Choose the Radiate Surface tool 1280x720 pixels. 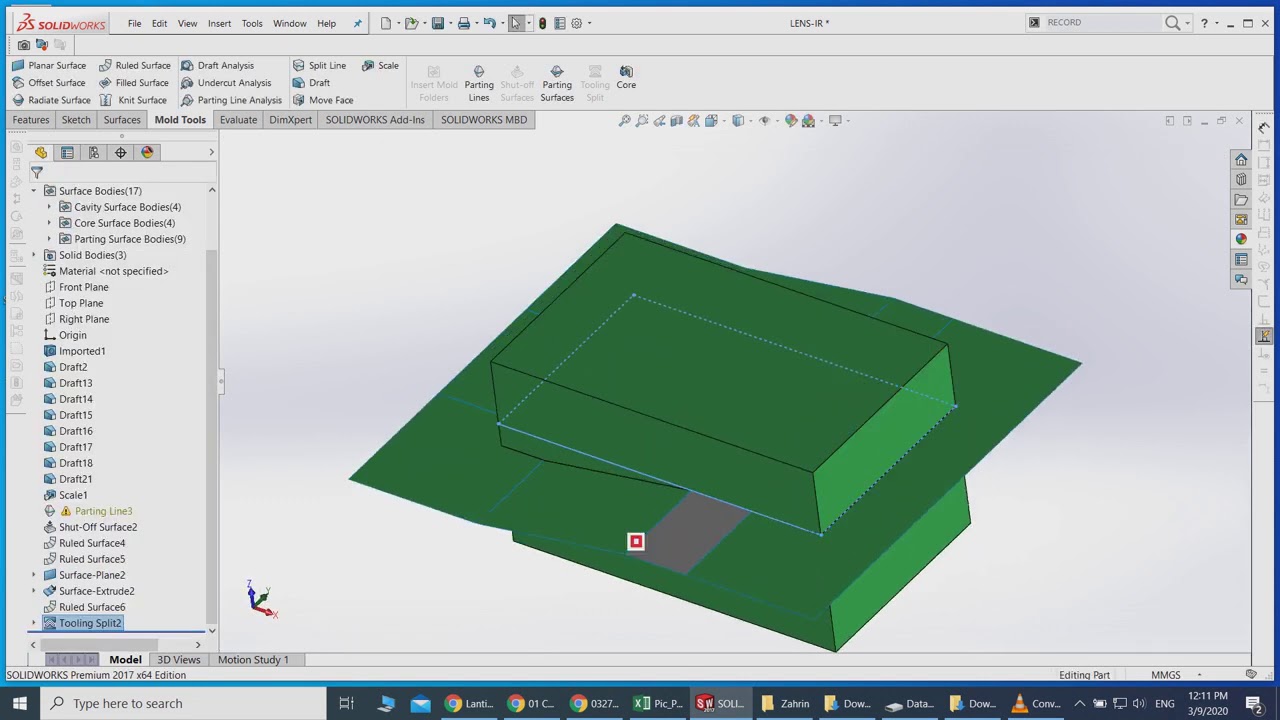point(51,100)
